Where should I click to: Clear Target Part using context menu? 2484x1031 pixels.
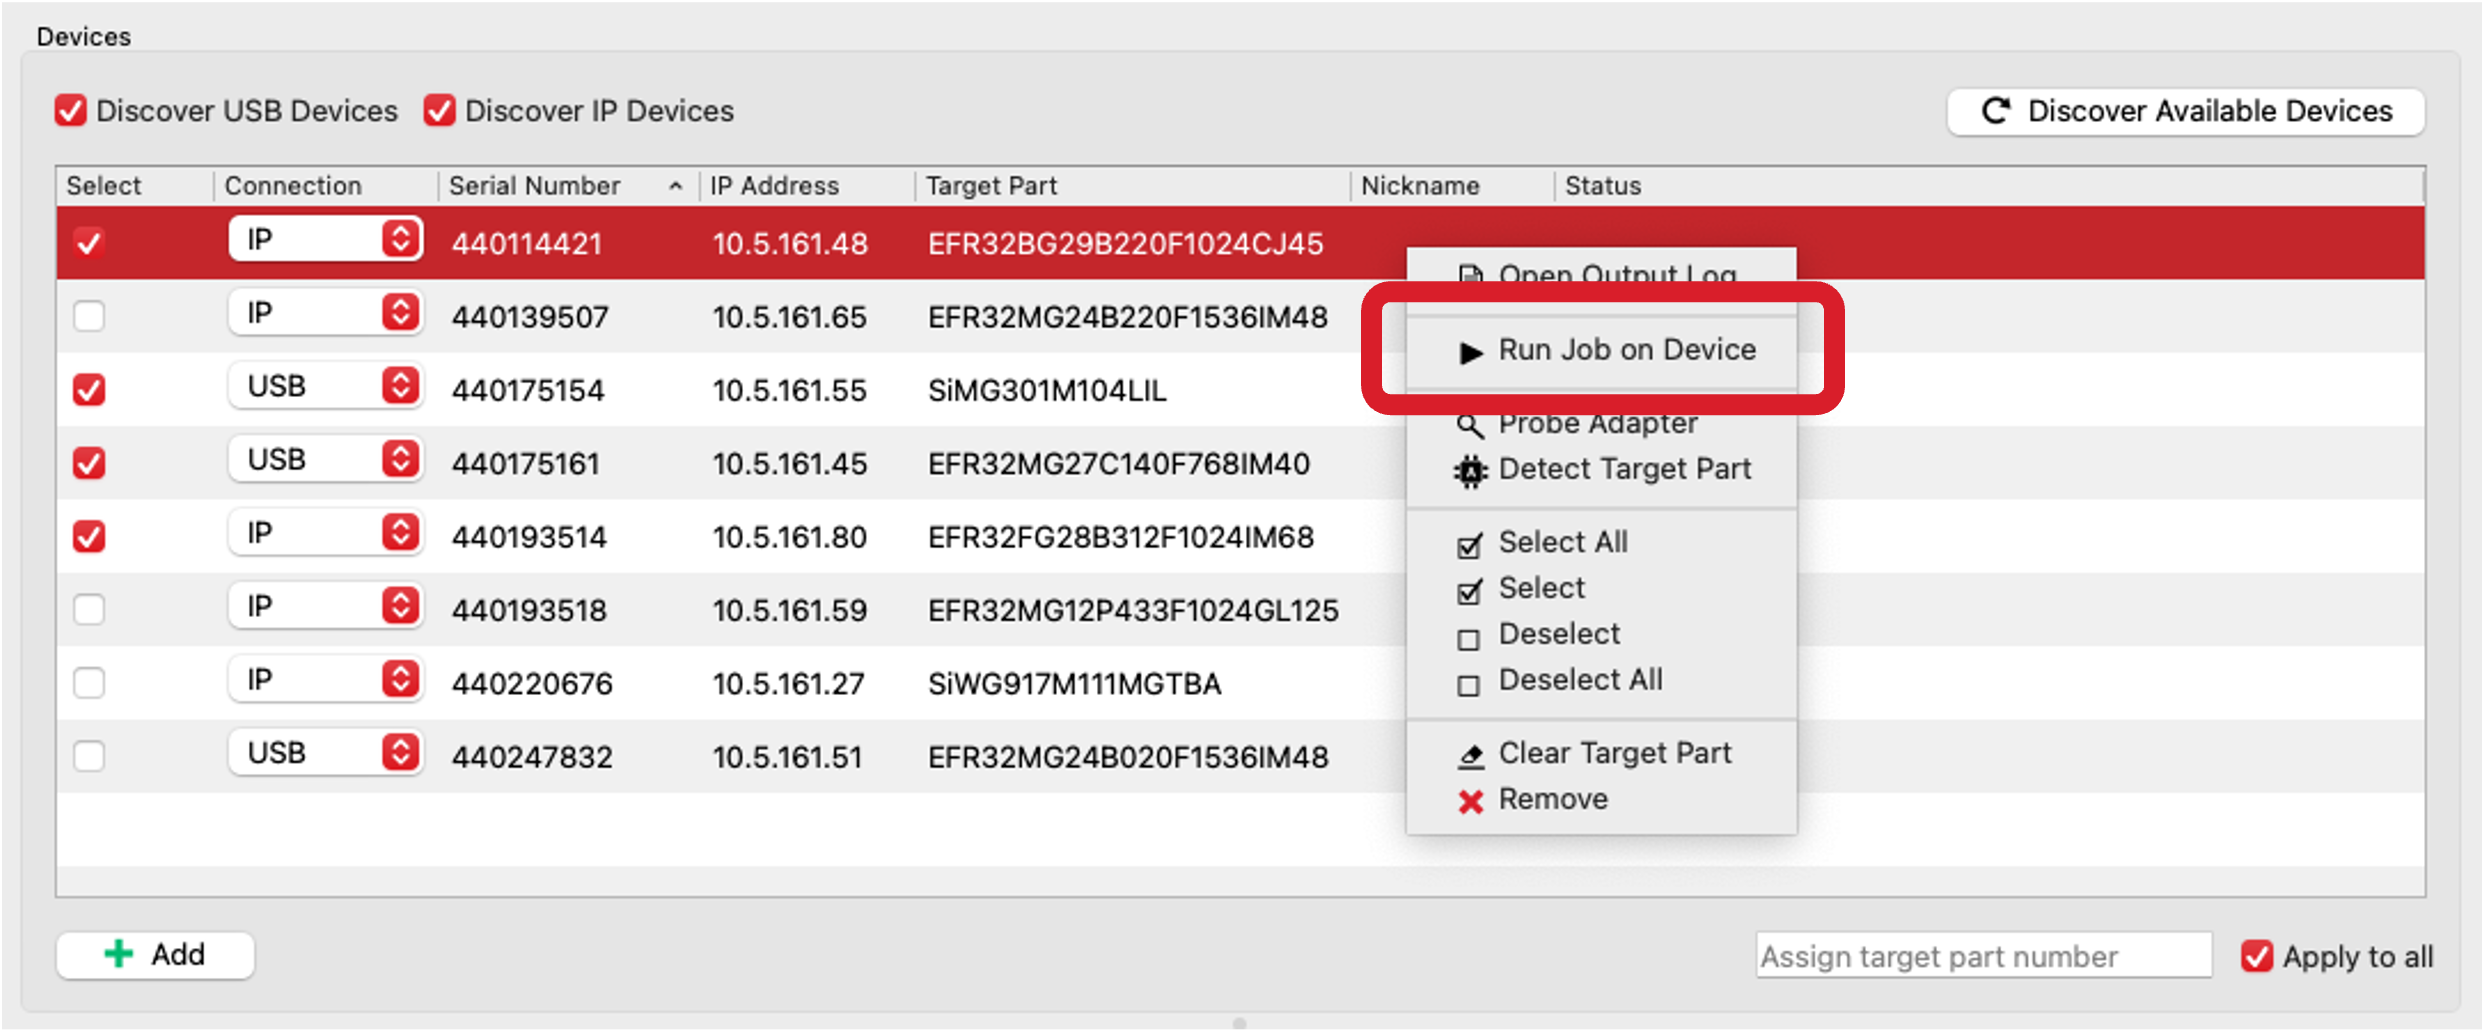click(x=1614, y=752)
